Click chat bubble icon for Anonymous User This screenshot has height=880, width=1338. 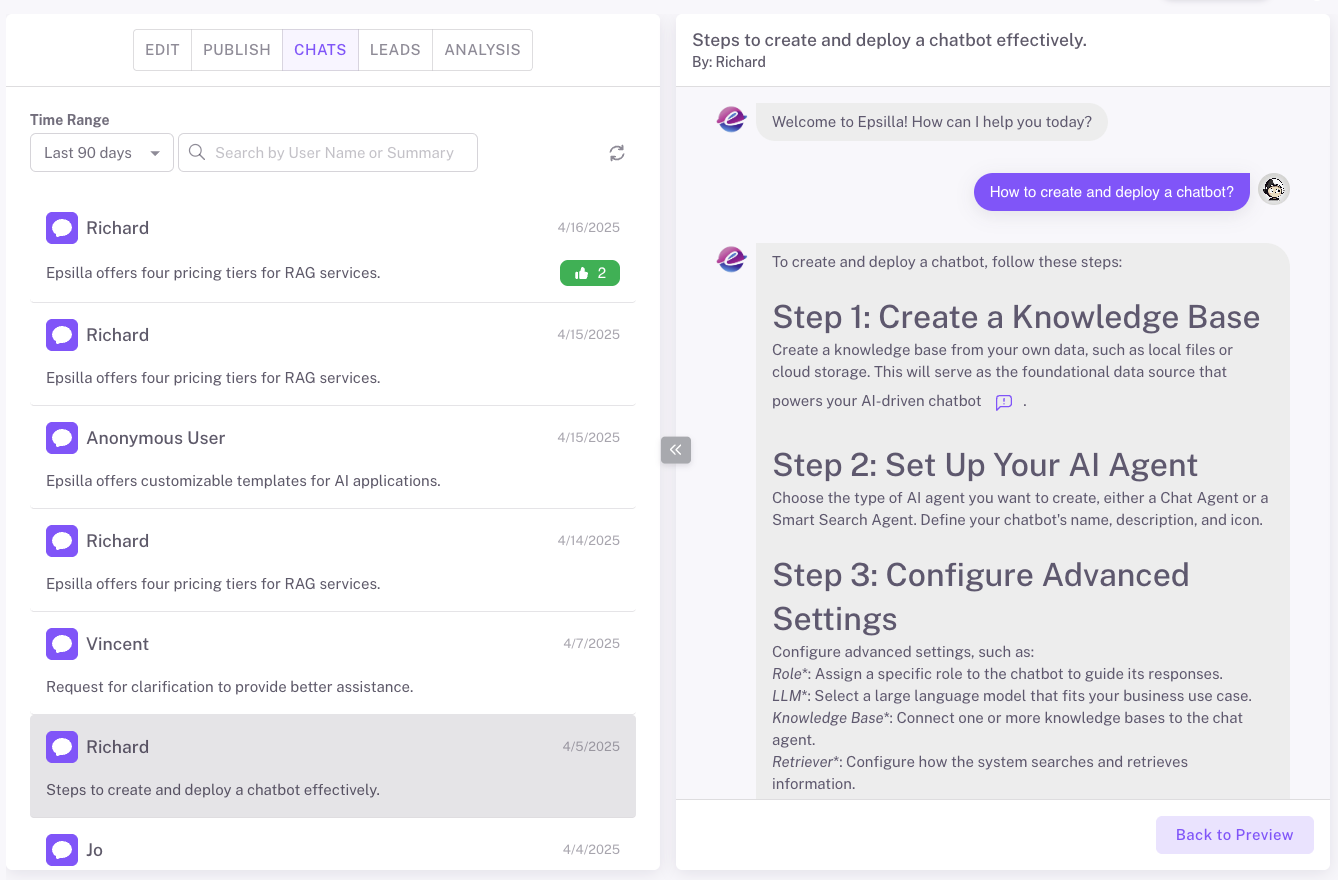[62, 438]
